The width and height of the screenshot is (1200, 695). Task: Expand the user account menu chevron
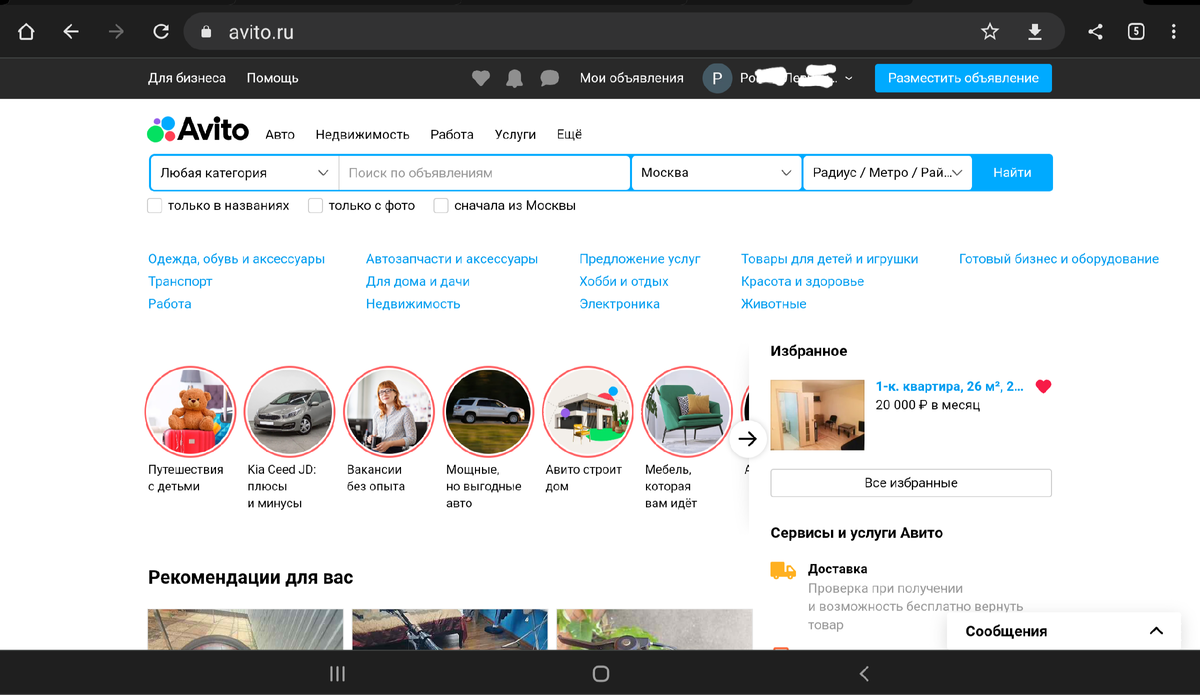pos(849,78)
